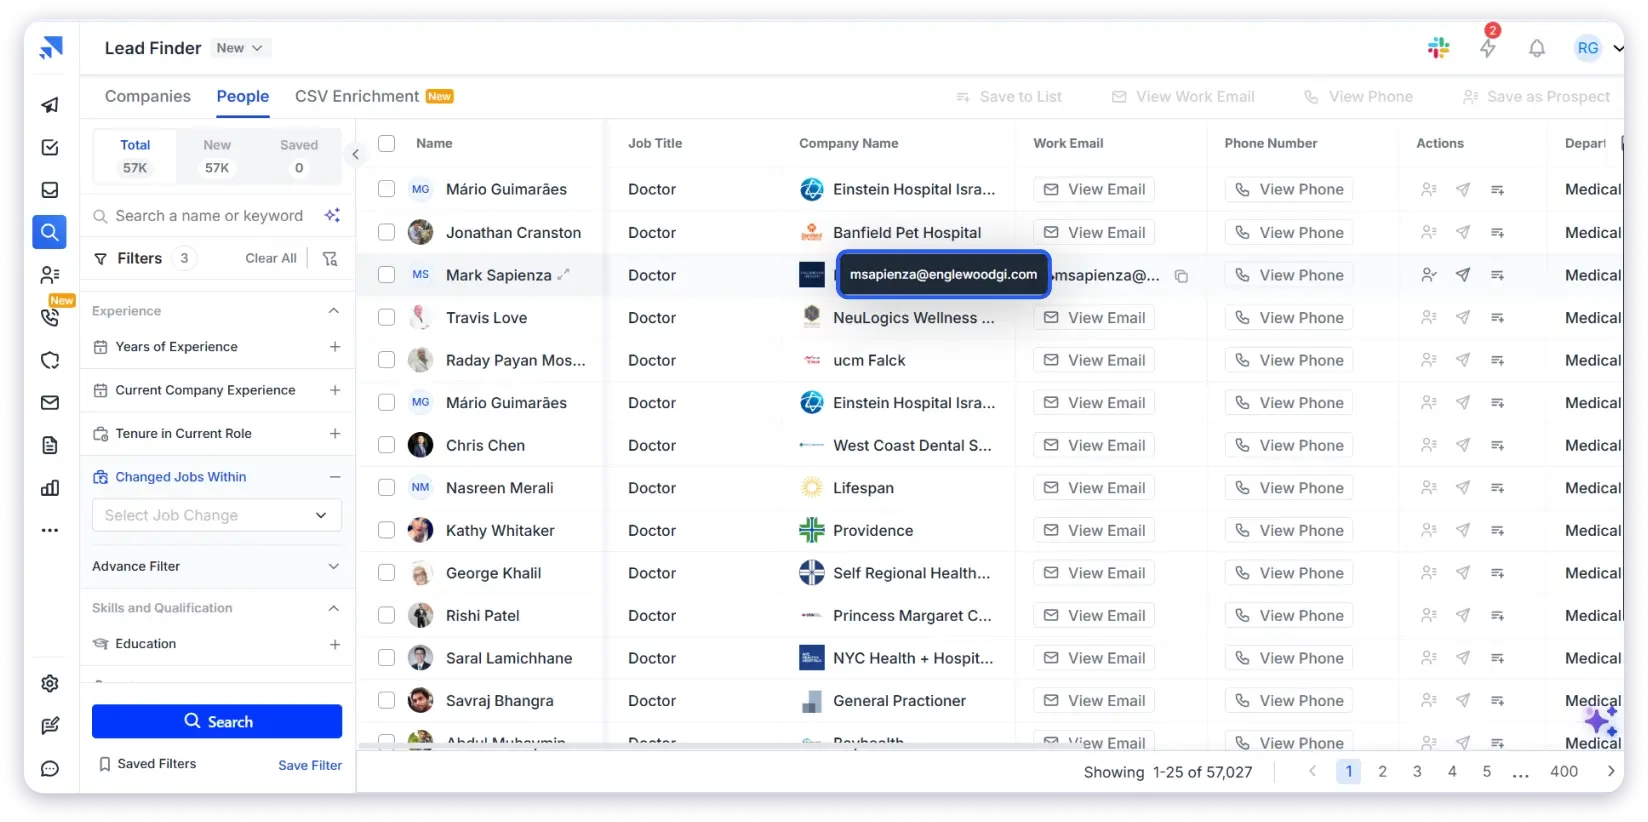The image size is (1648, 822).
Task: Expand Current Company Experience filter
Action: (x=335, y=390)
